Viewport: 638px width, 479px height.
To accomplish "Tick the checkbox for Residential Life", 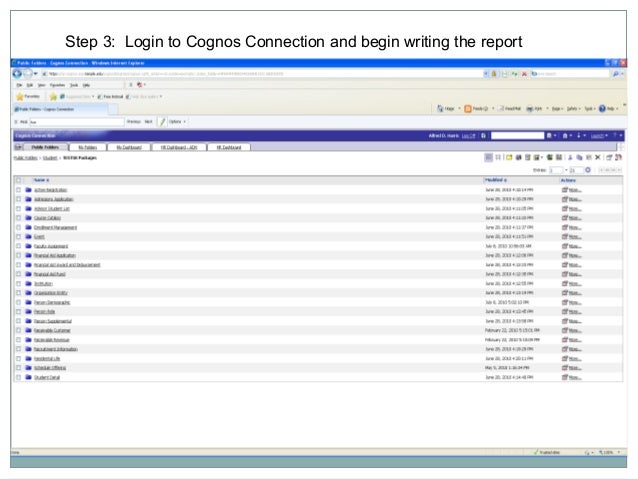I will (18, 359).
